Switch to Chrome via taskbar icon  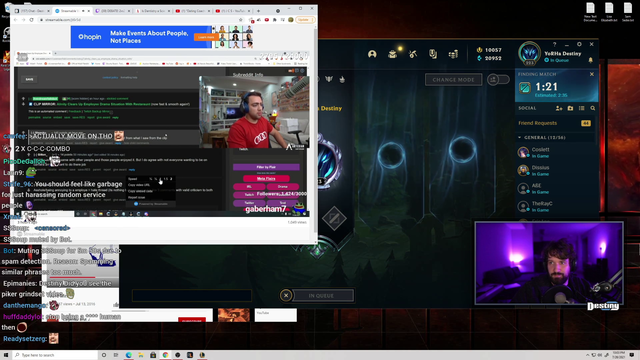pos(165,355)
